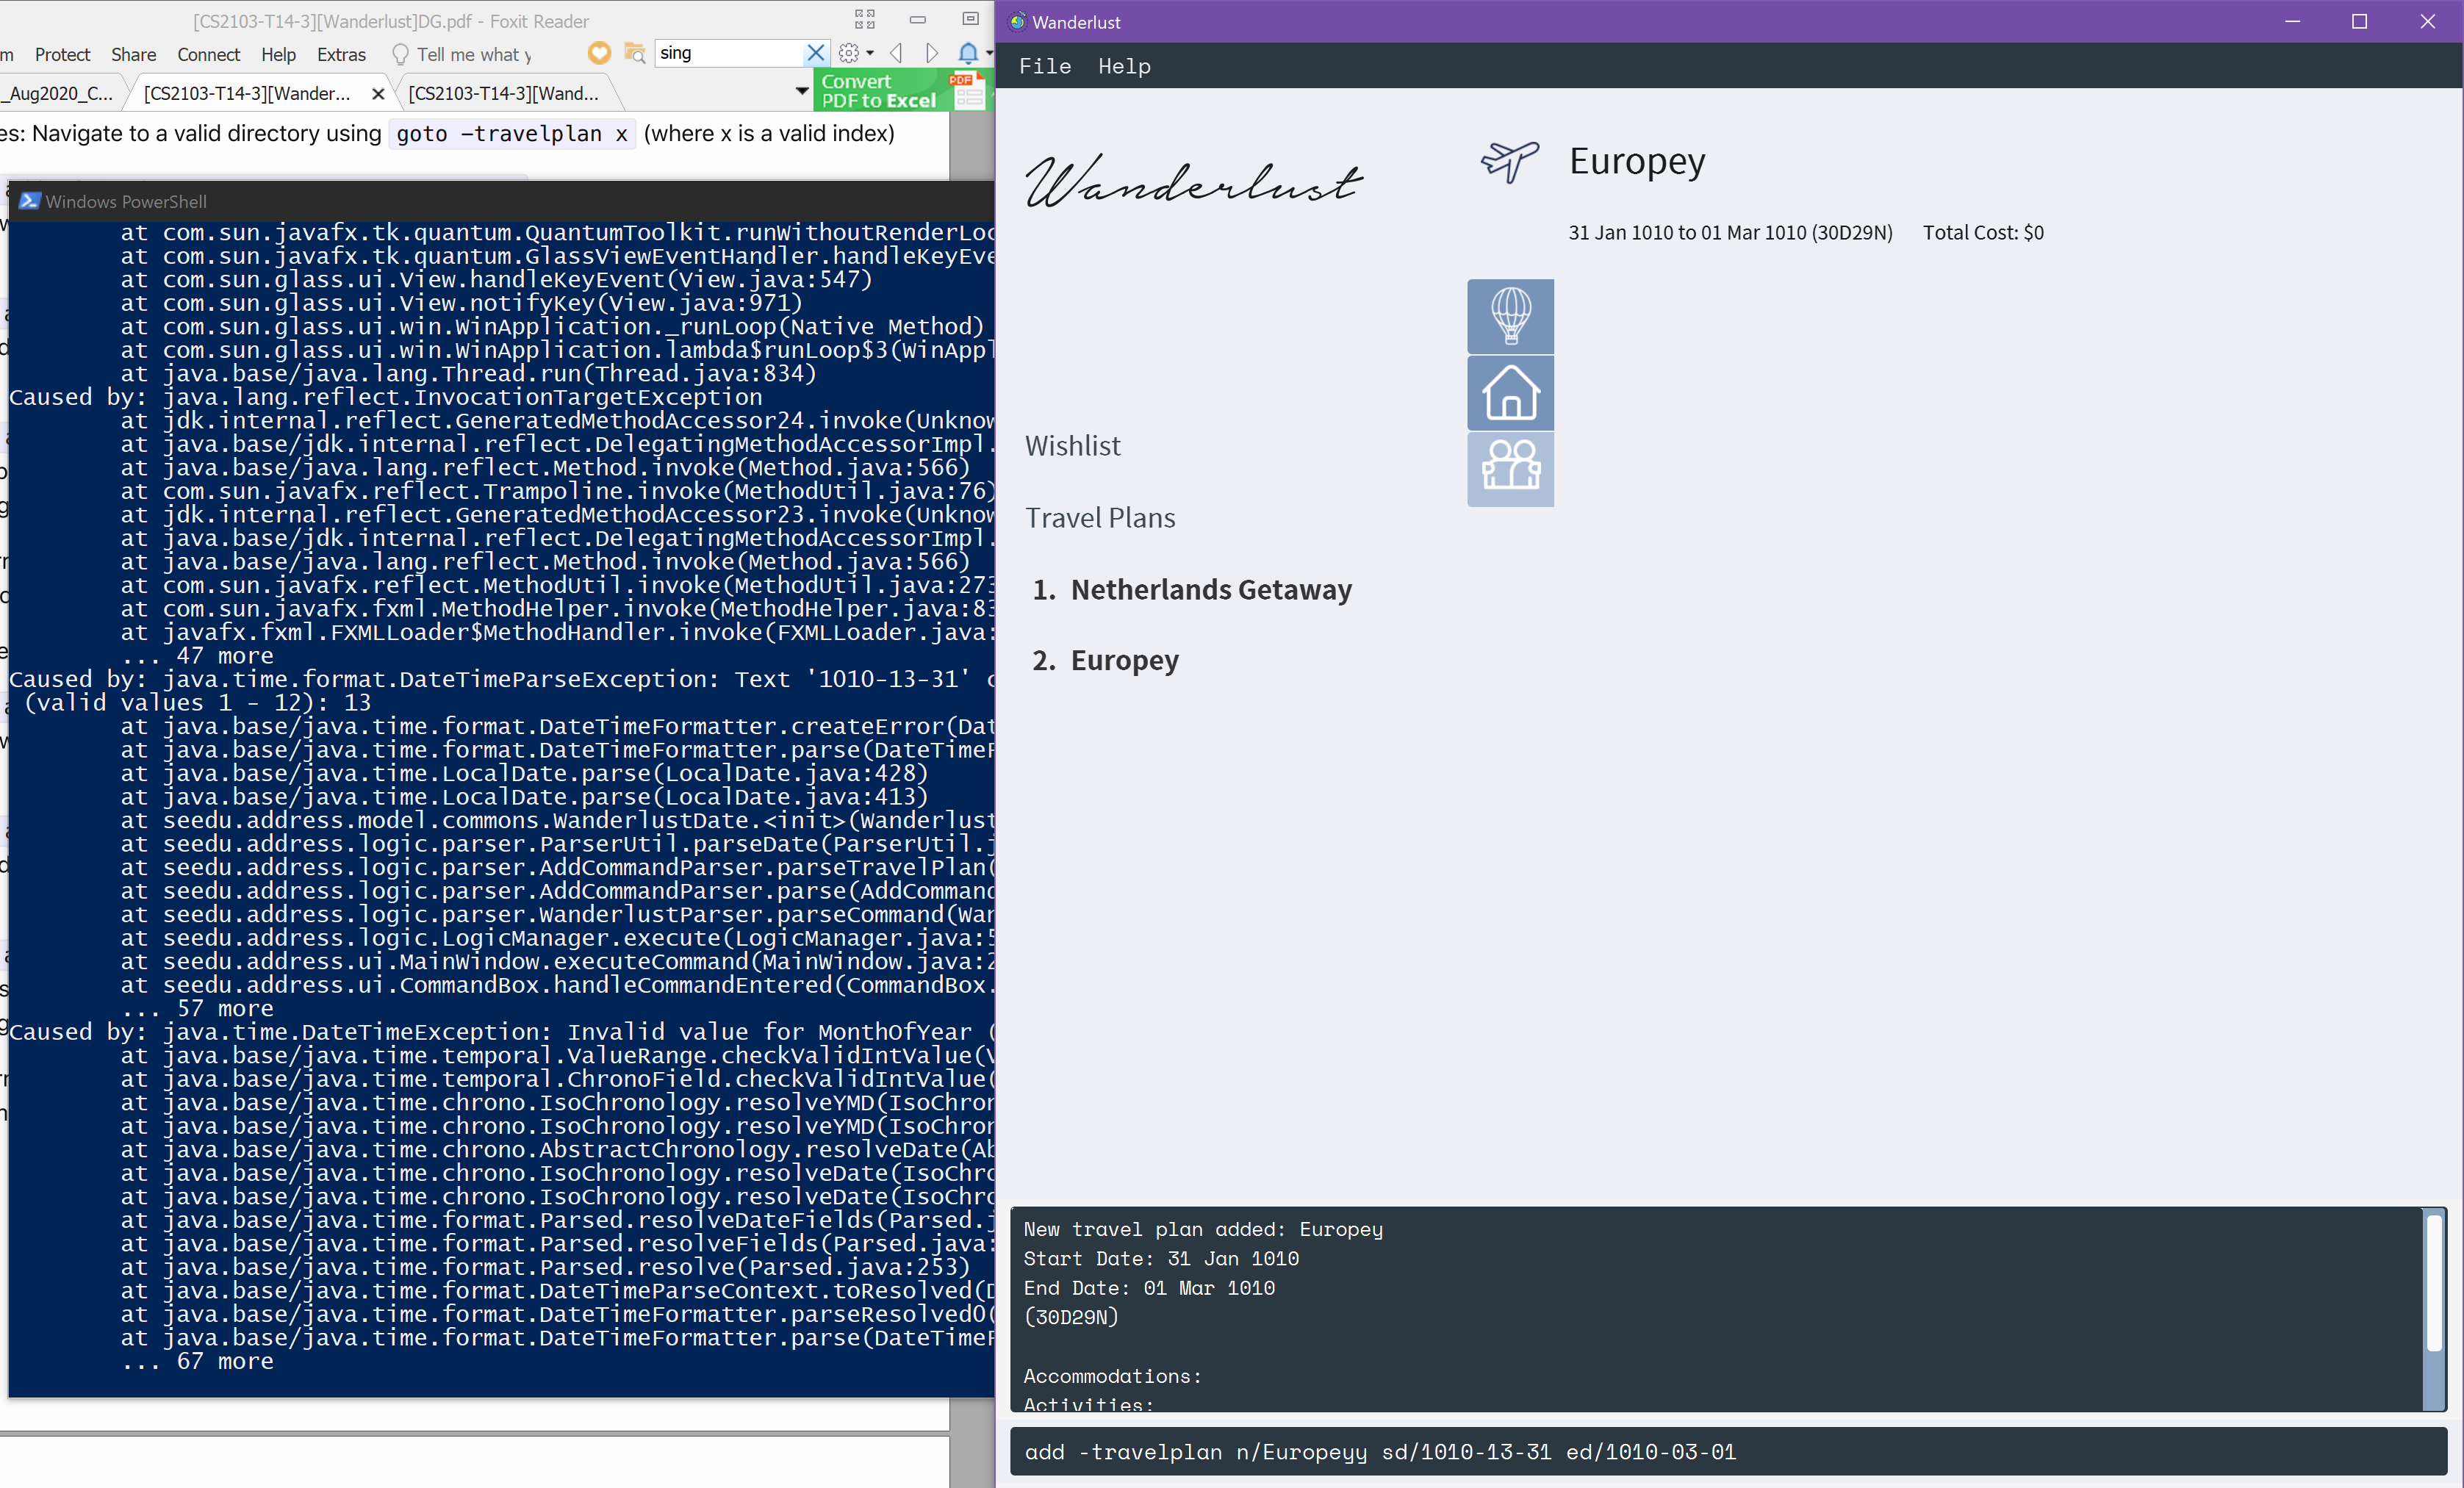2464x1488 pixels.
Task: Click the house accommodations tab icon
Action: (x=1510, y=393)
